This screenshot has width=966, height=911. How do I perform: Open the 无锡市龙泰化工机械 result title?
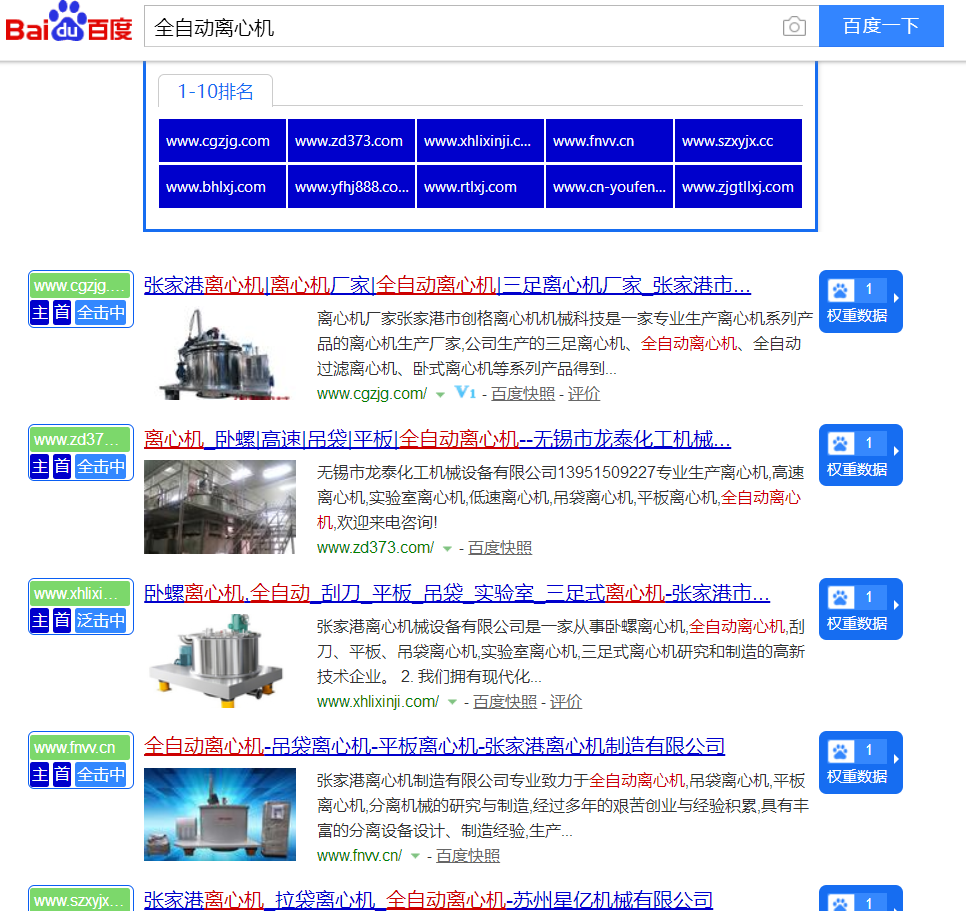(x=437, y=439)
